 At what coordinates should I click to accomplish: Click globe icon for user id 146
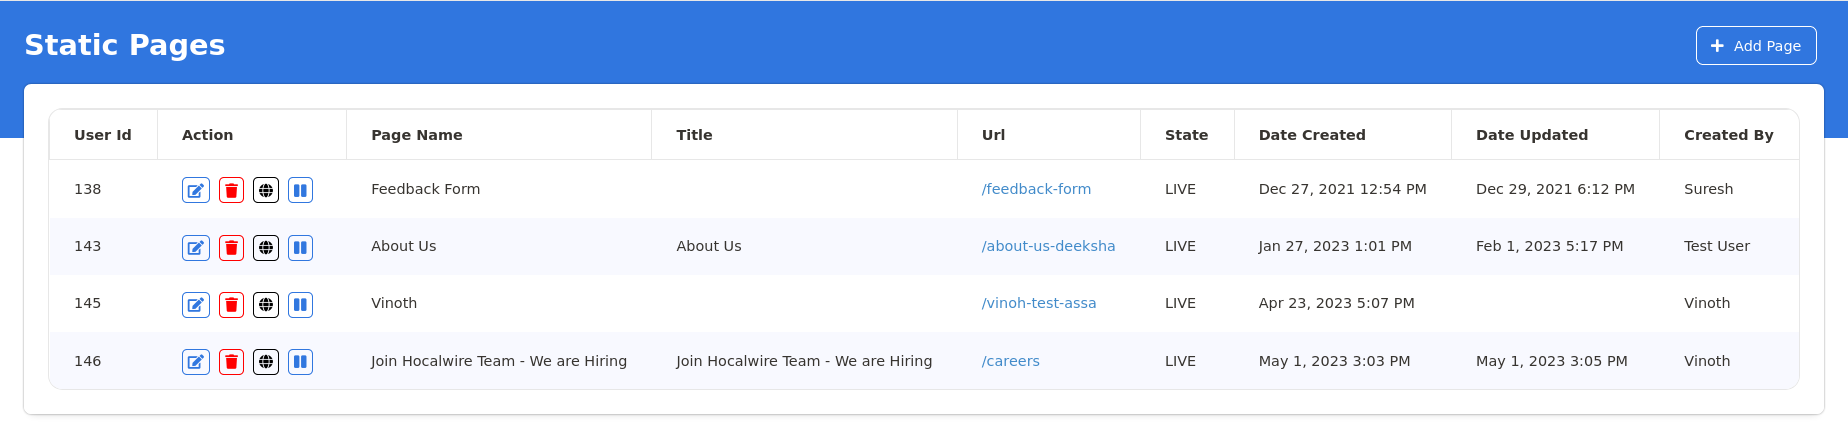266,362
